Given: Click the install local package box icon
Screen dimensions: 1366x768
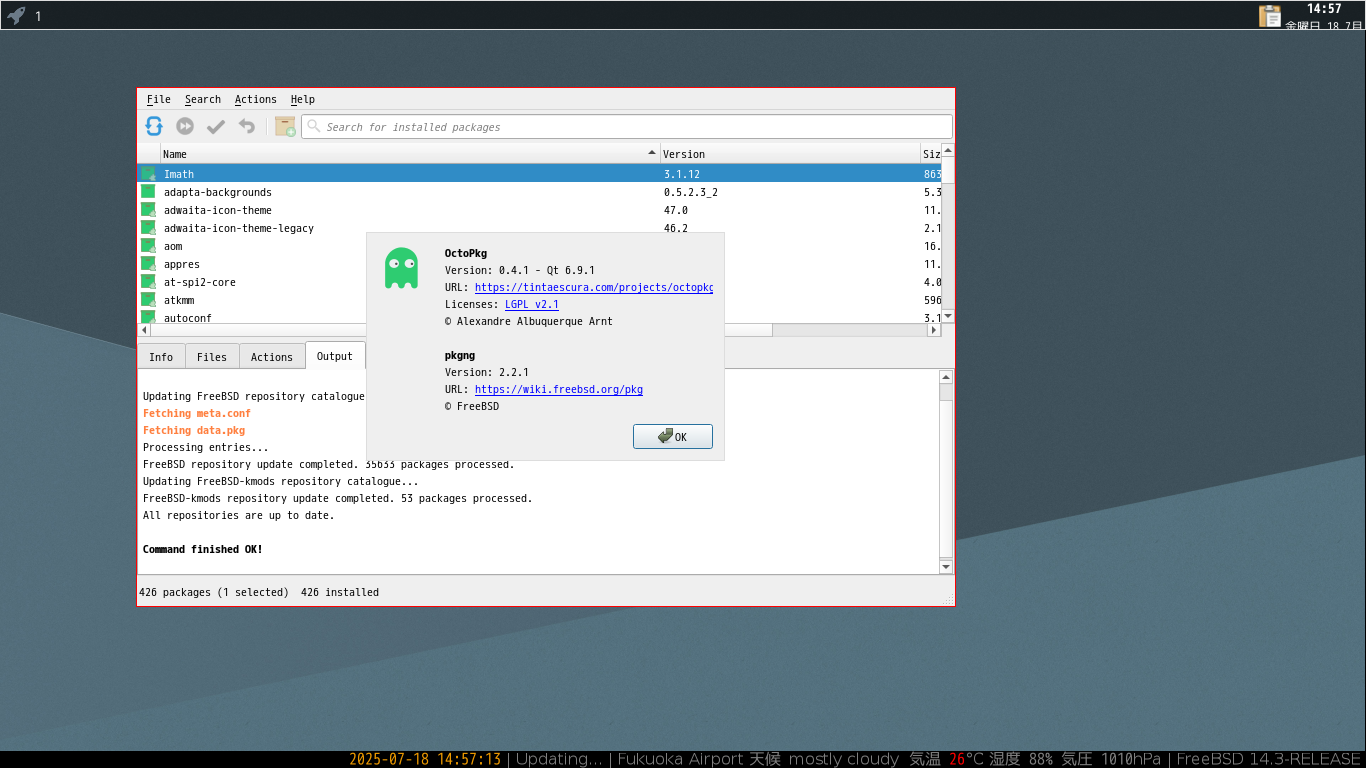Looking at the screenshot, I should point(285,126).
